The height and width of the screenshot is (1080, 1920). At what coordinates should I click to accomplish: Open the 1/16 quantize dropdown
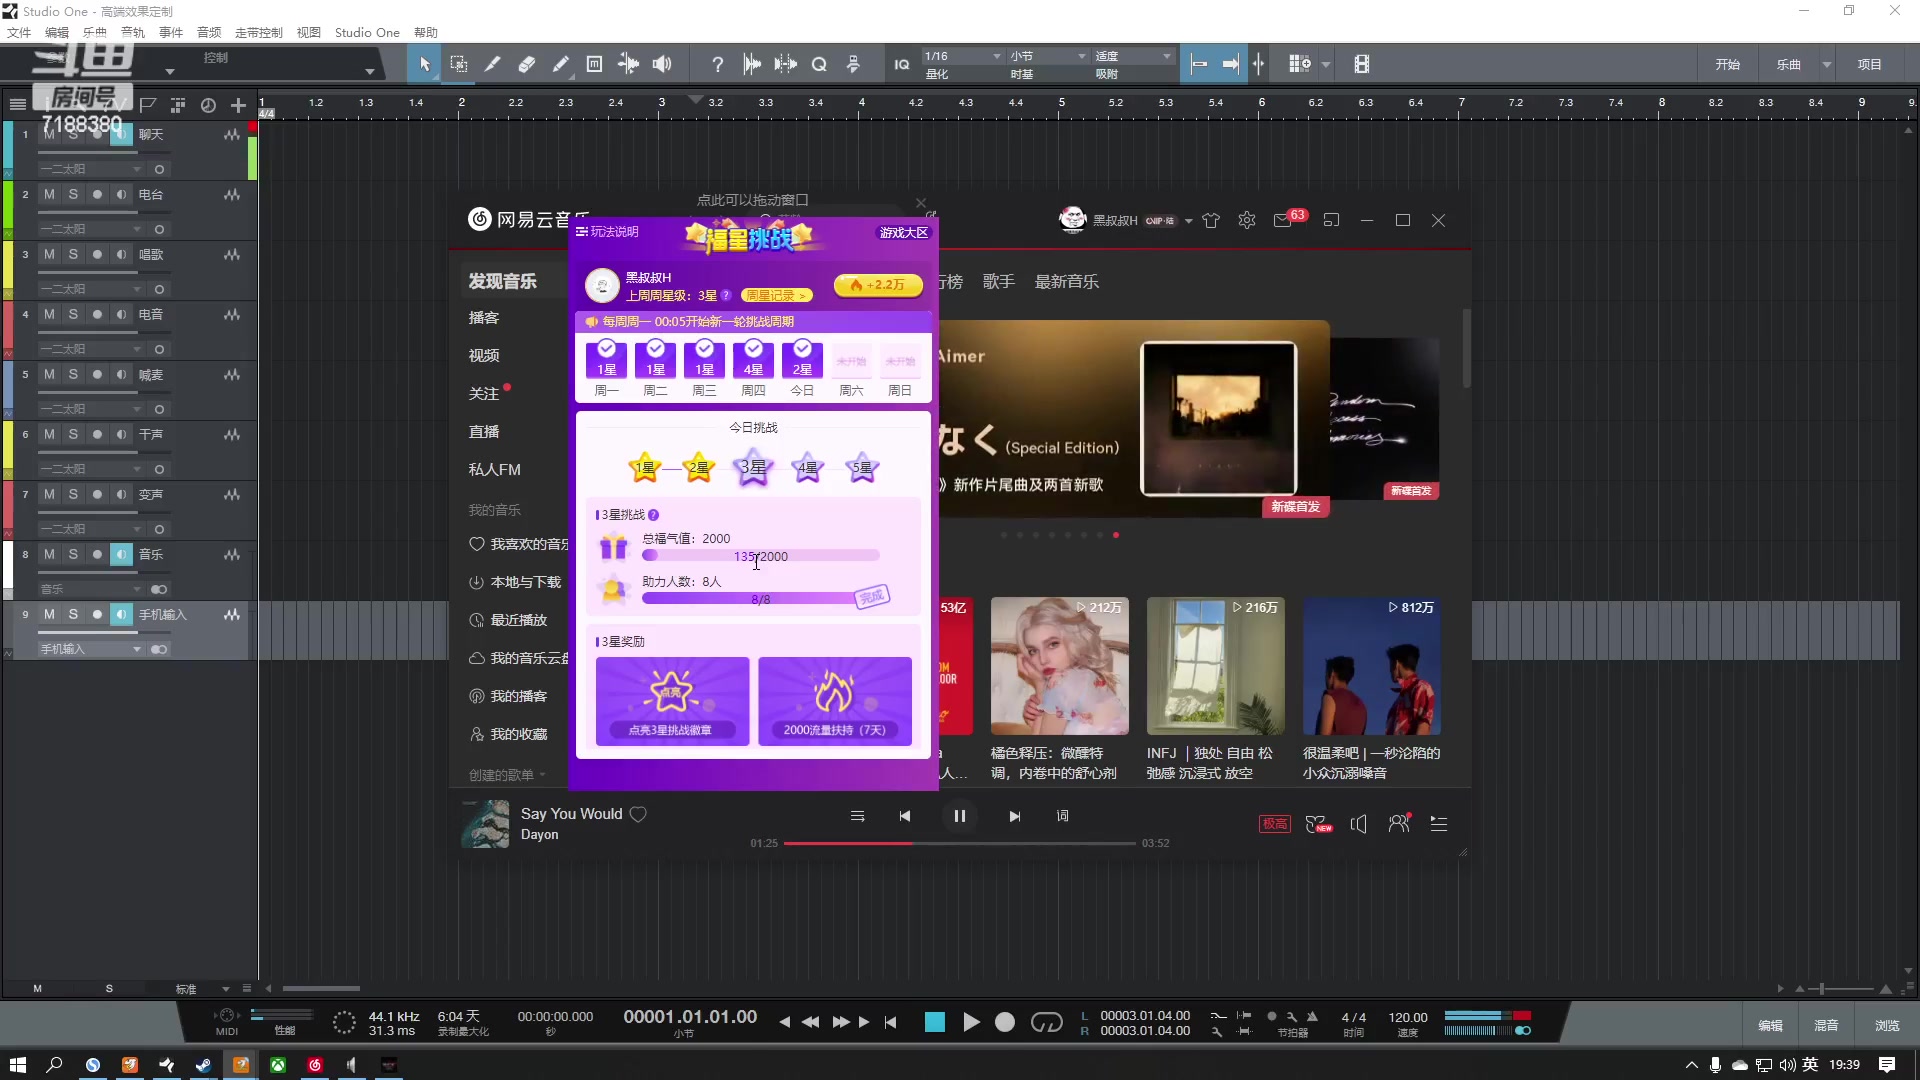962,56
